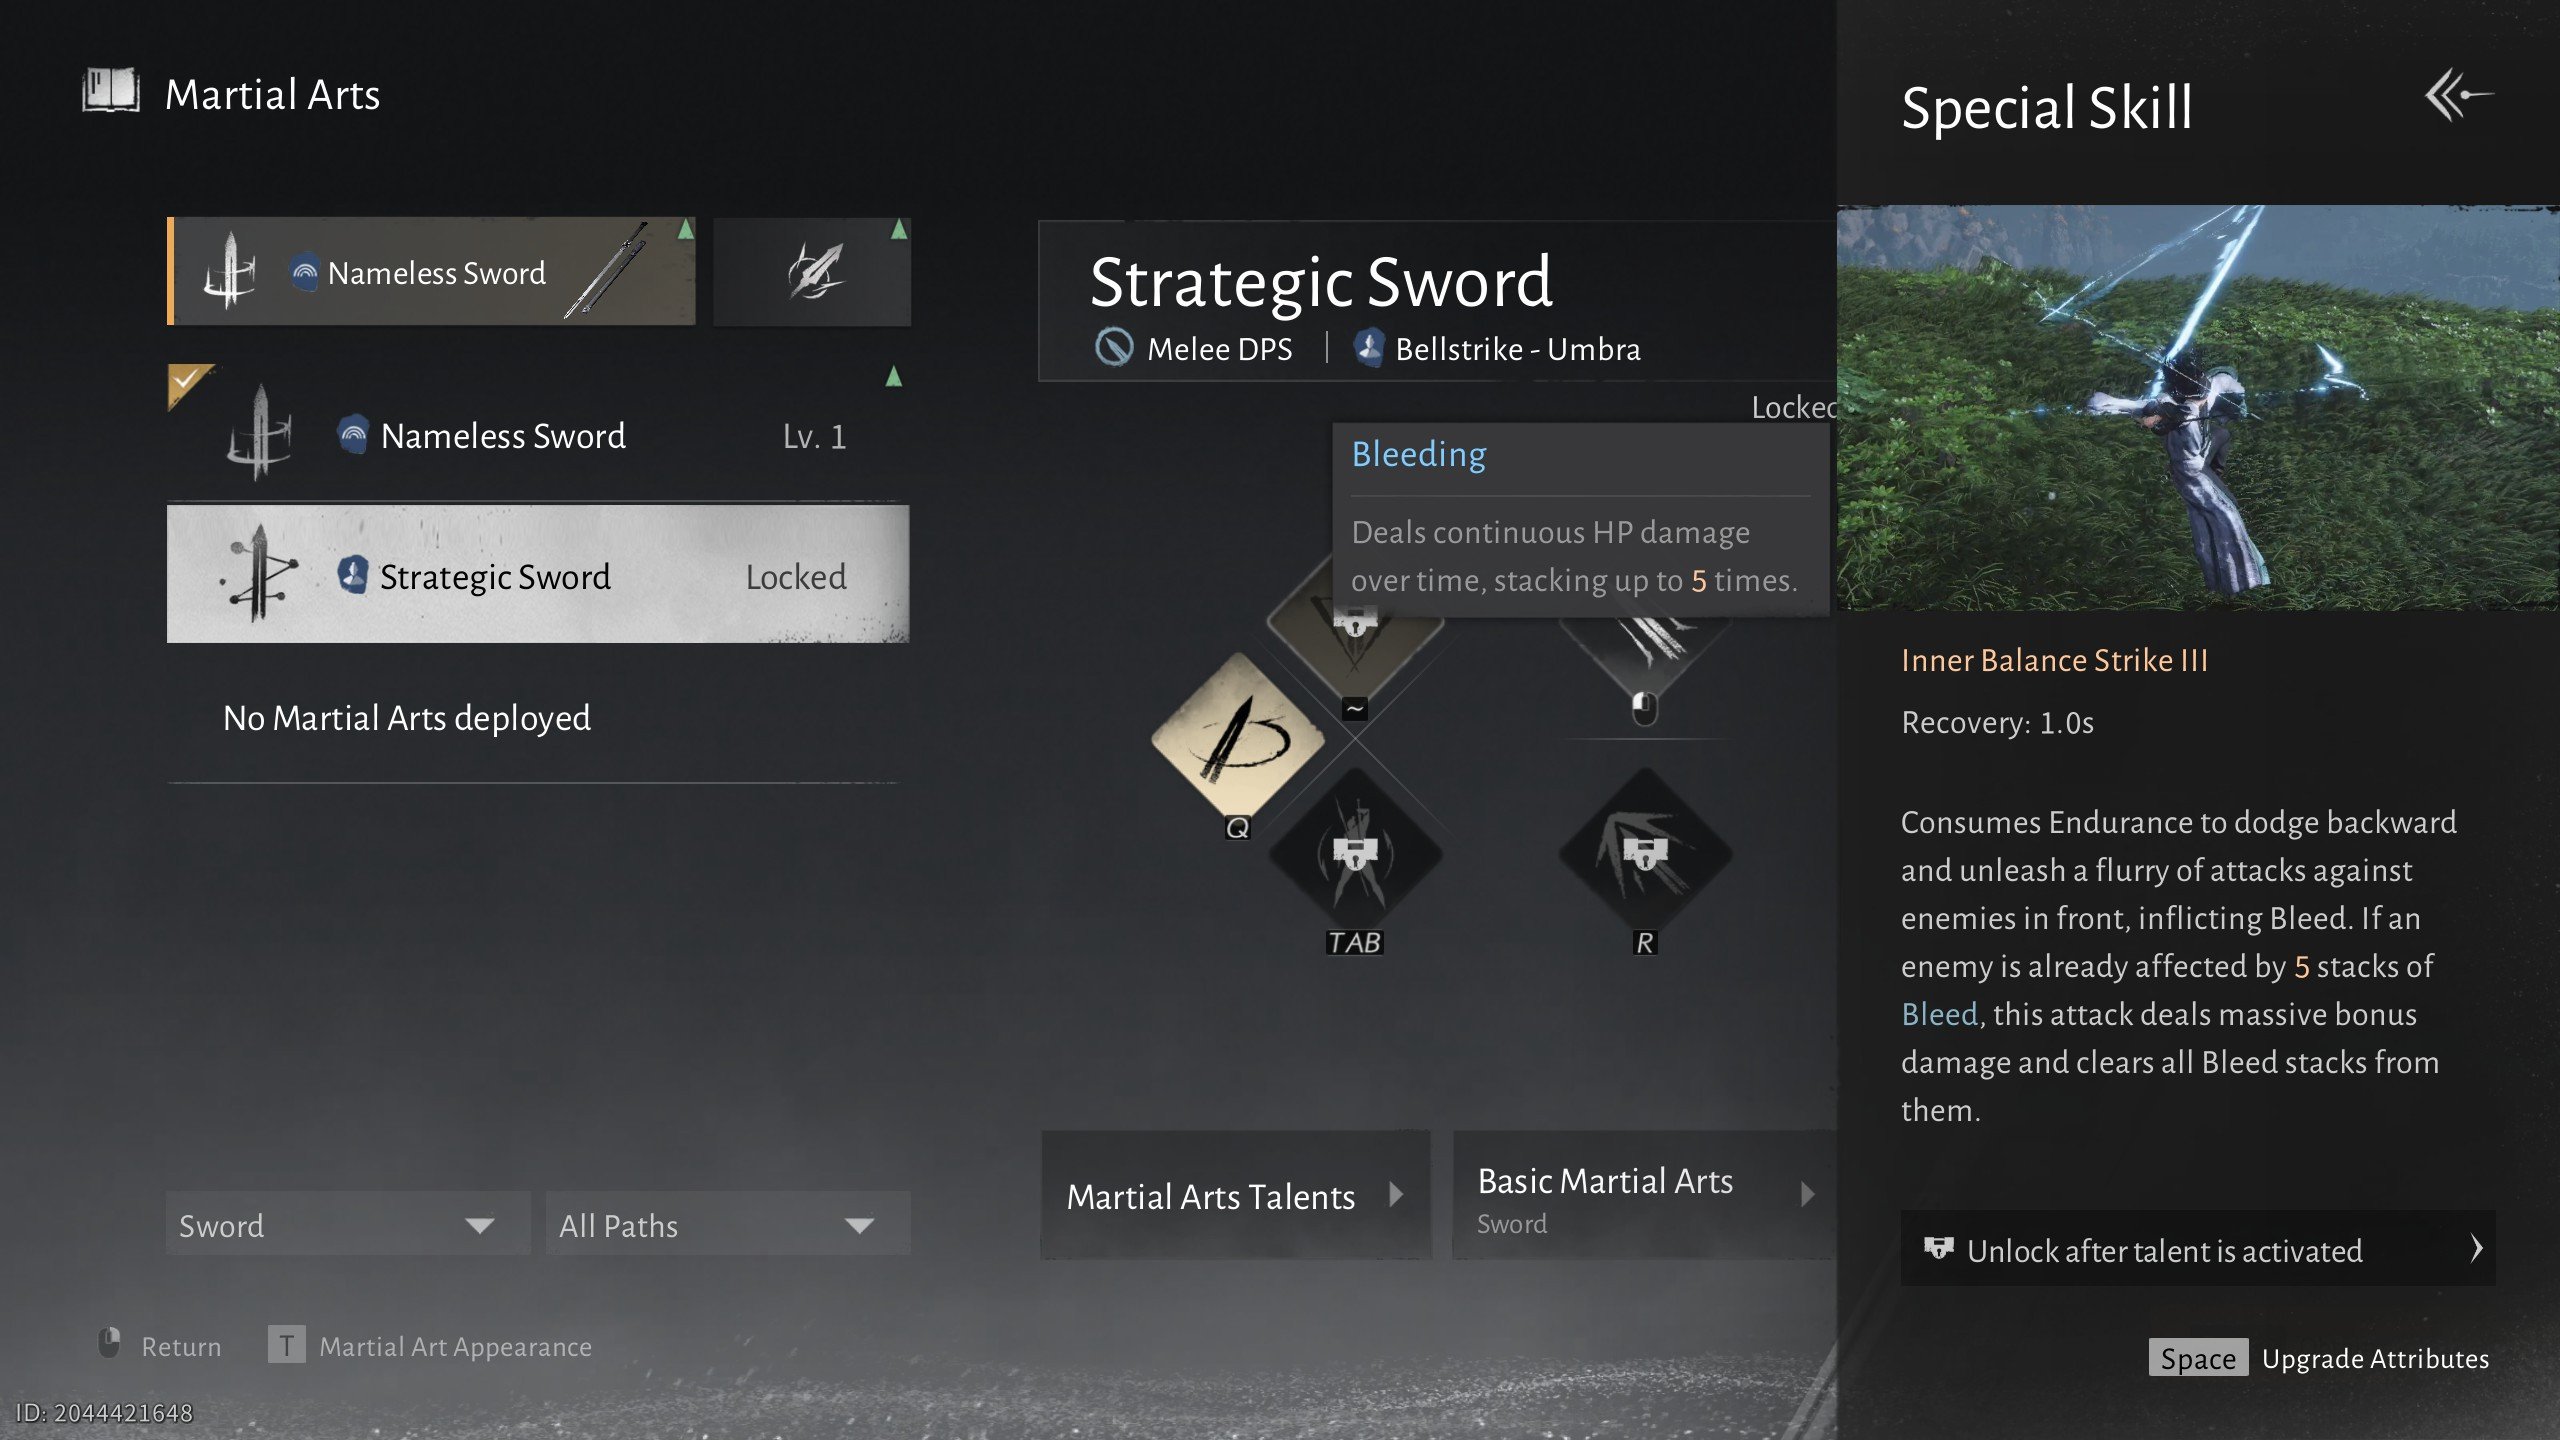Open the second weapon slot icon

[x=812, y=271]
